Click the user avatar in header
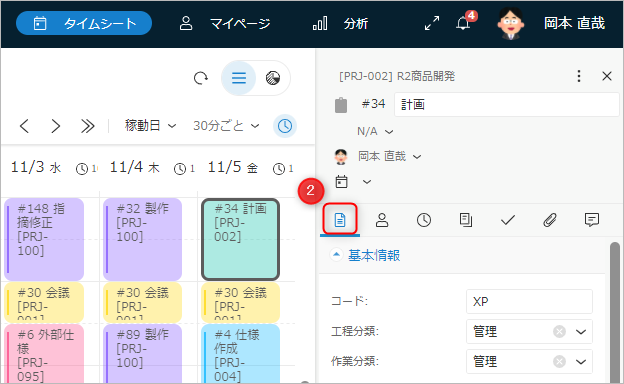This screenshot has width=624, height=384. coord(511,23)
